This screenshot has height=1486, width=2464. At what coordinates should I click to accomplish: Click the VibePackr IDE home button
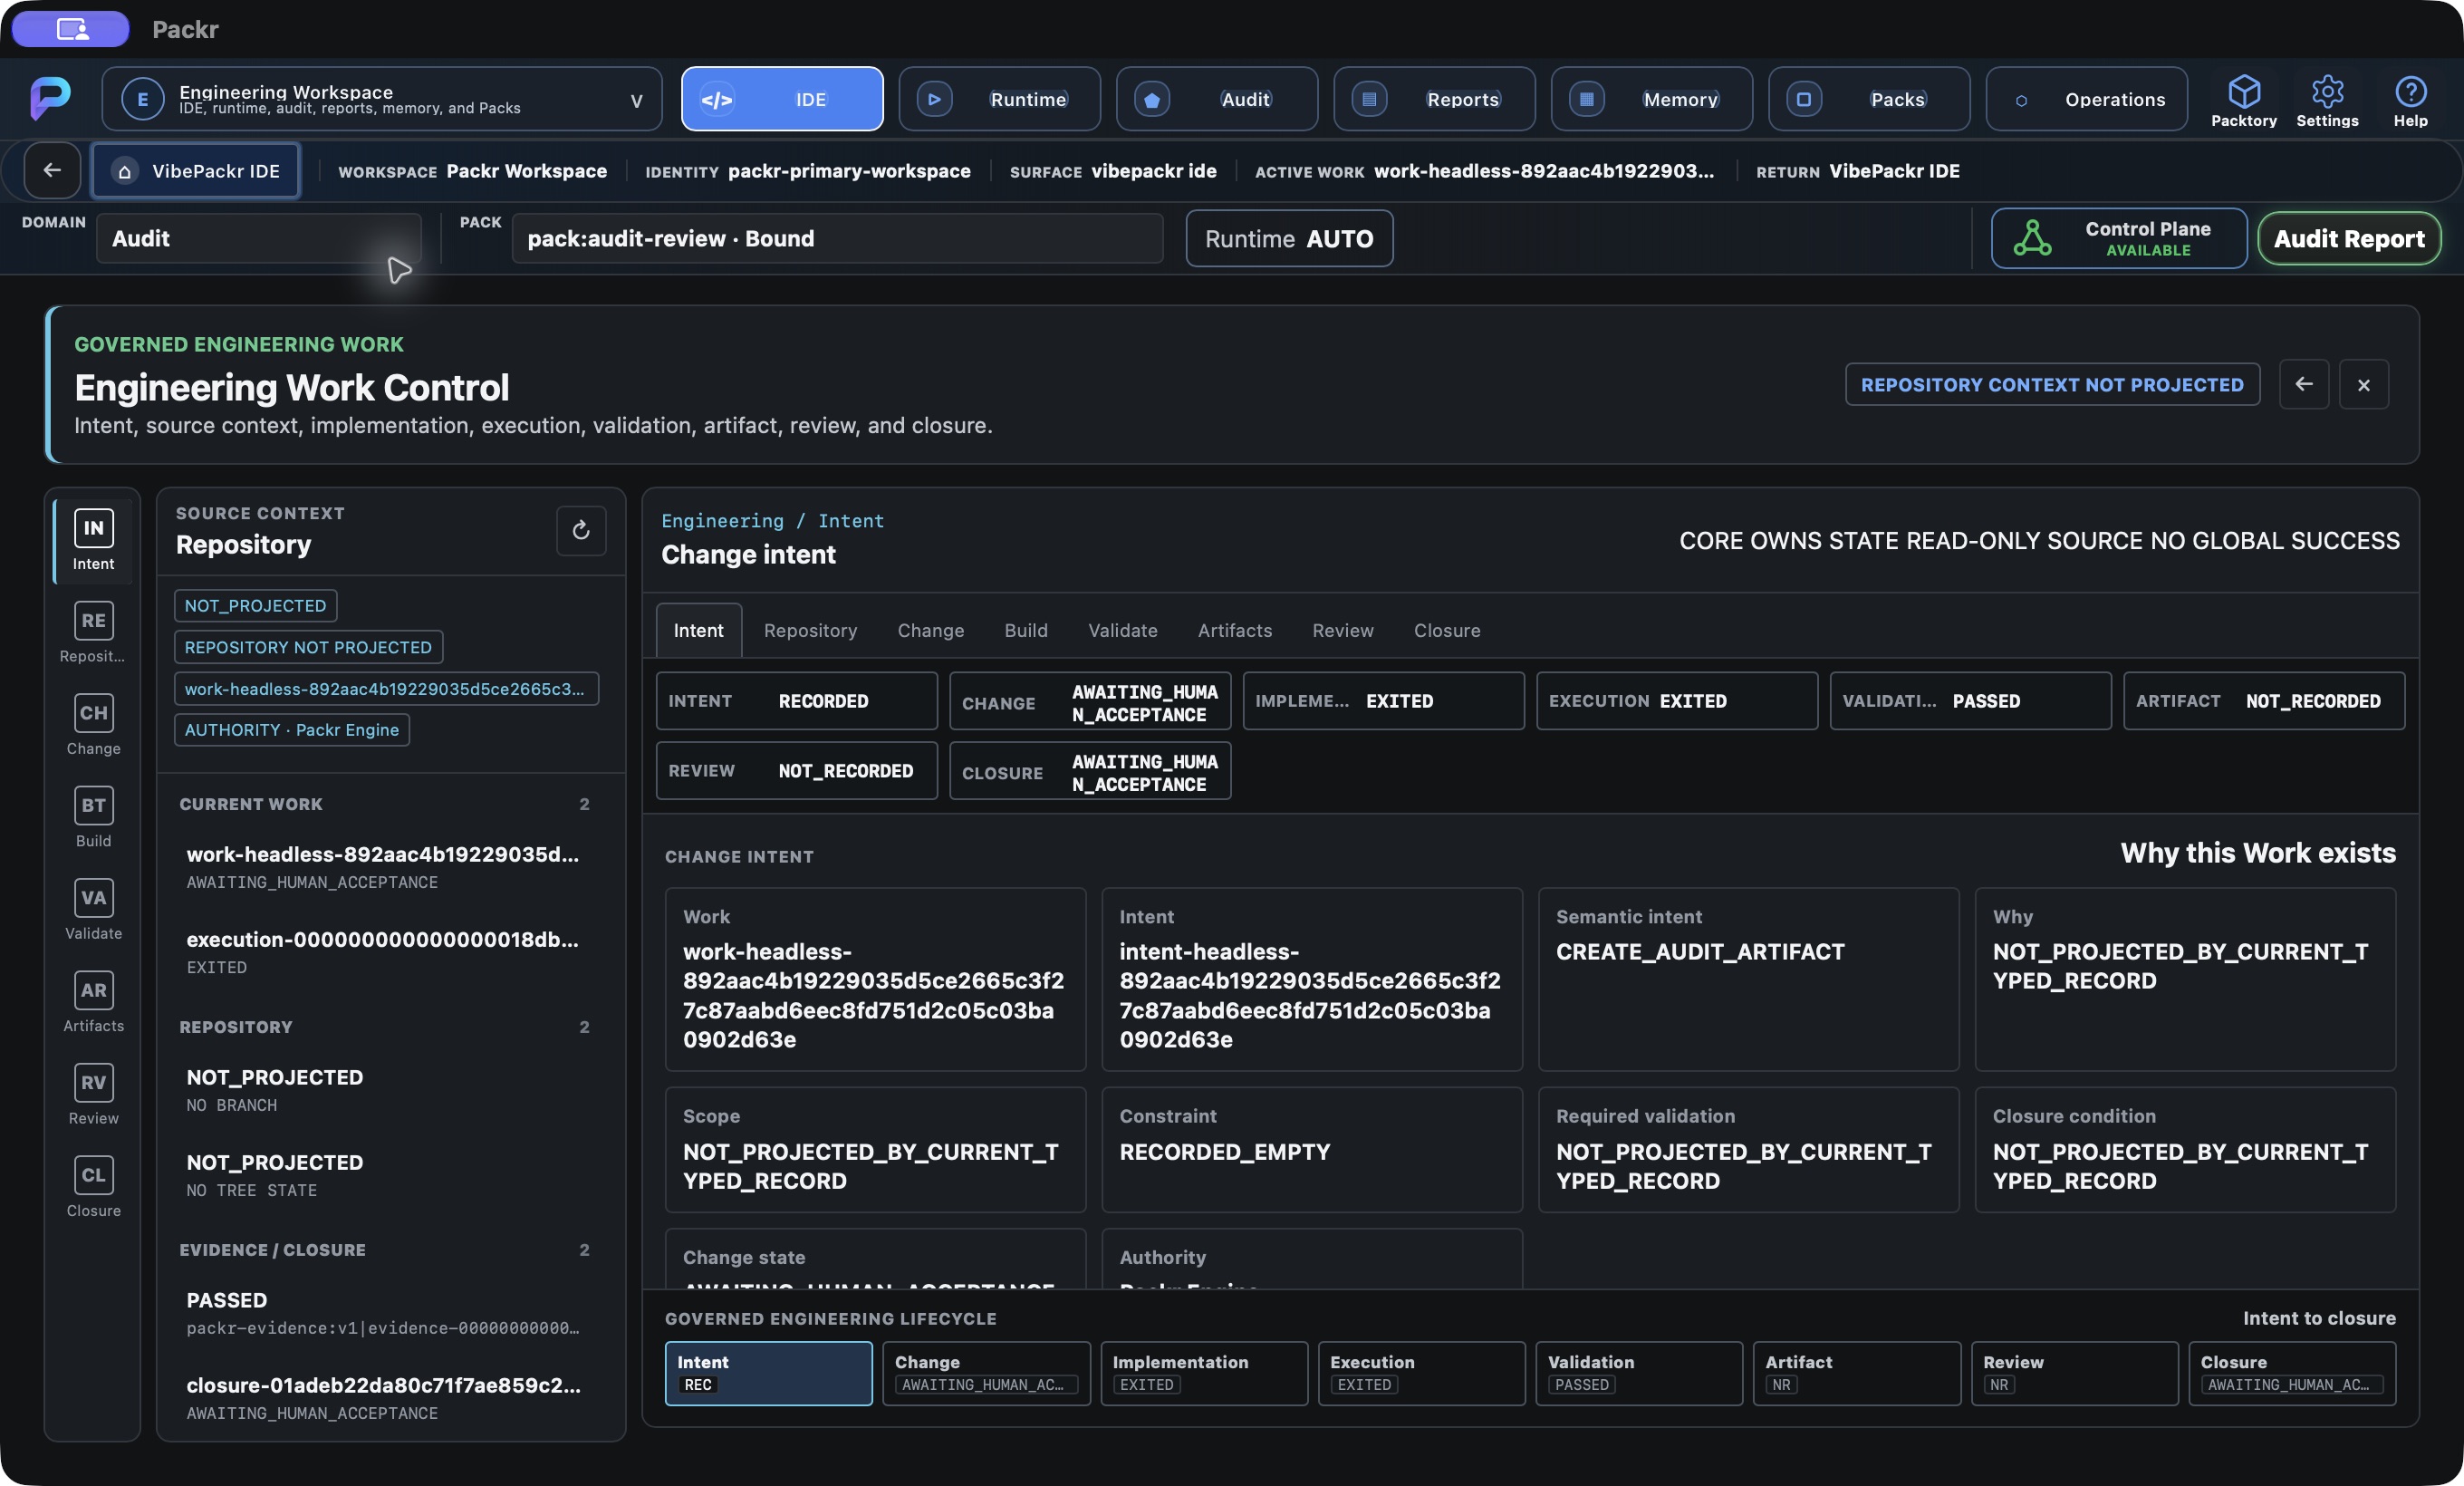click(195, 171)
